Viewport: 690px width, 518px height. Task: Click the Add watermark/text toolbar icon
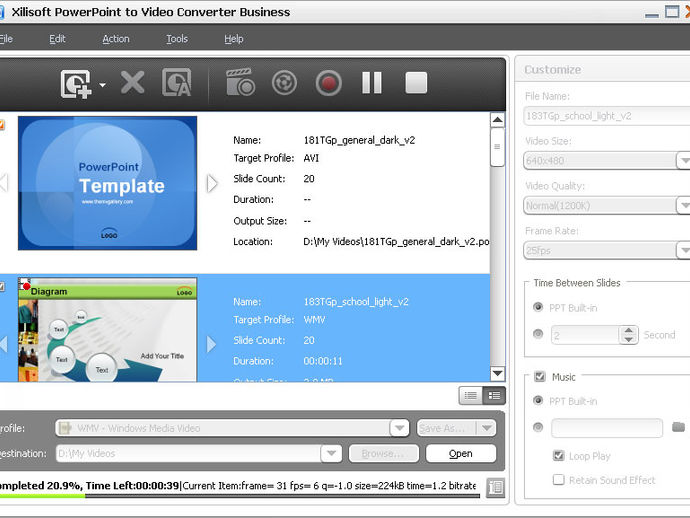point(176,82)
